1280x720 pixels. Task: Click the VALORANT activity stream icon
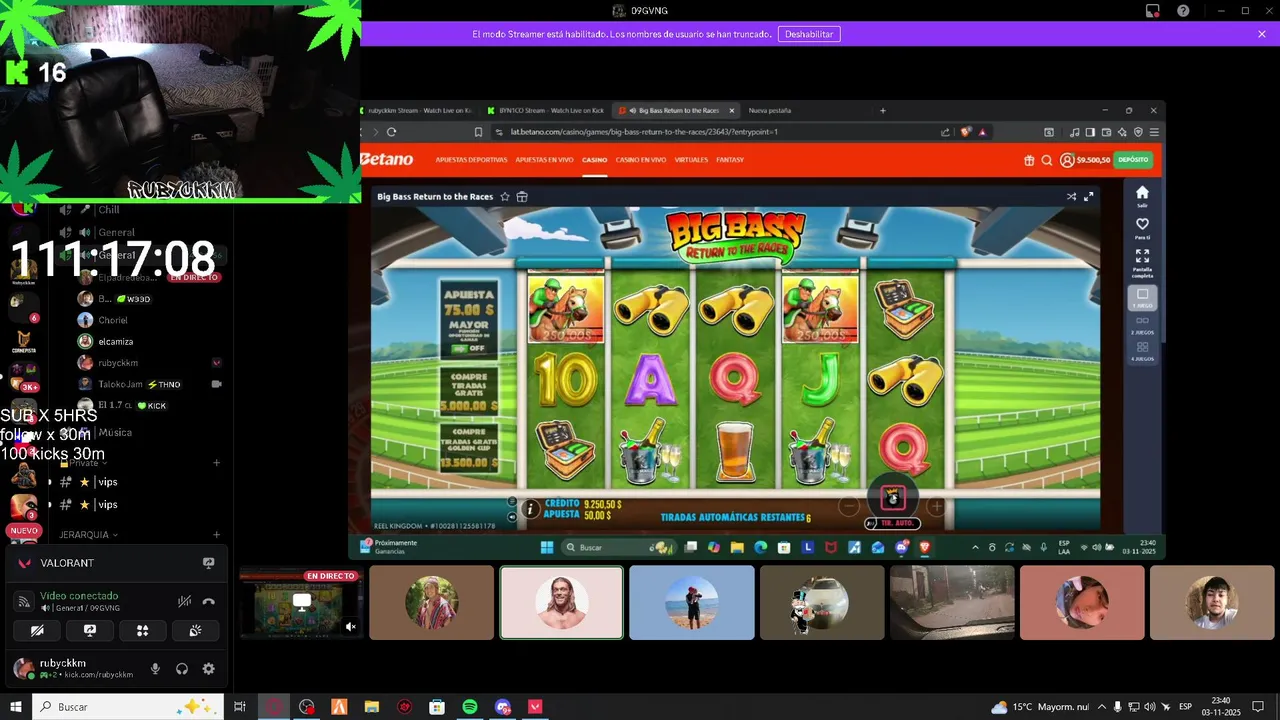pyautogui.click(x=208, y=563)
